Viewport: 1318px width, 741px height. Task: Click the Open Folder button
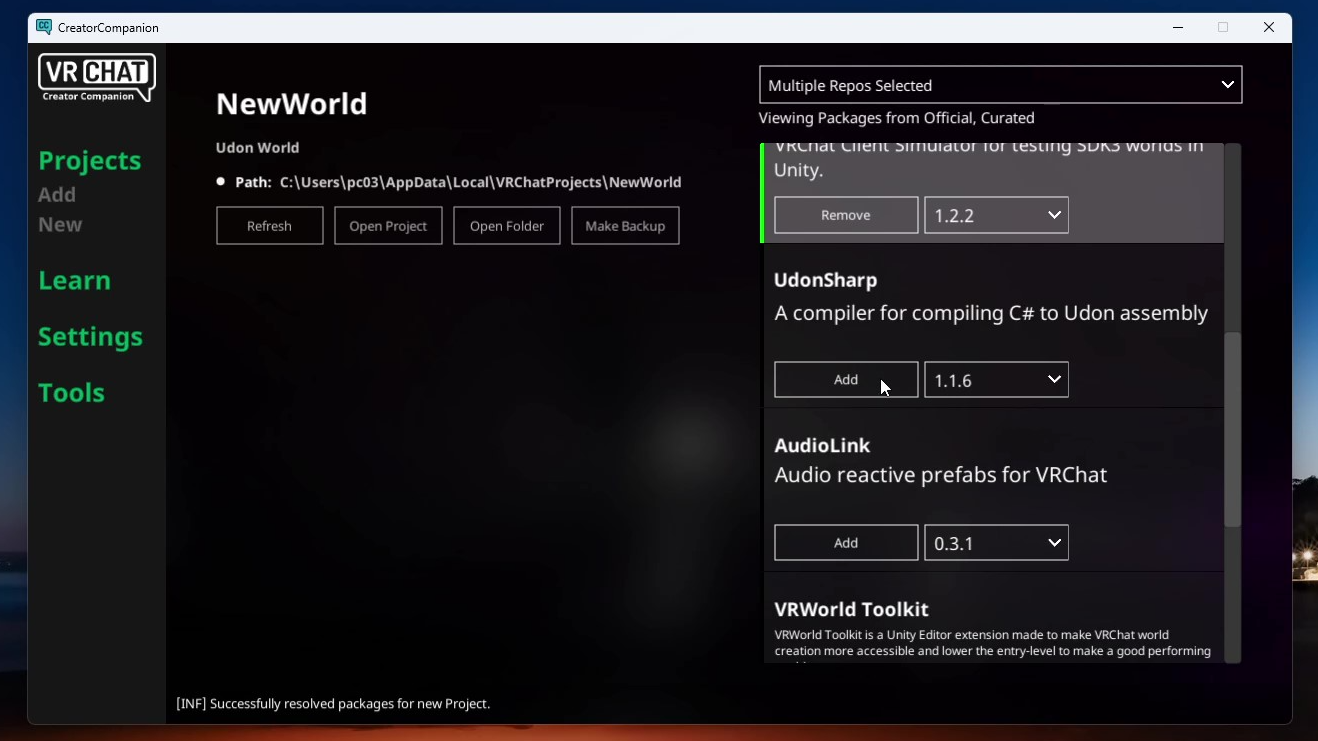pos(507,226)
